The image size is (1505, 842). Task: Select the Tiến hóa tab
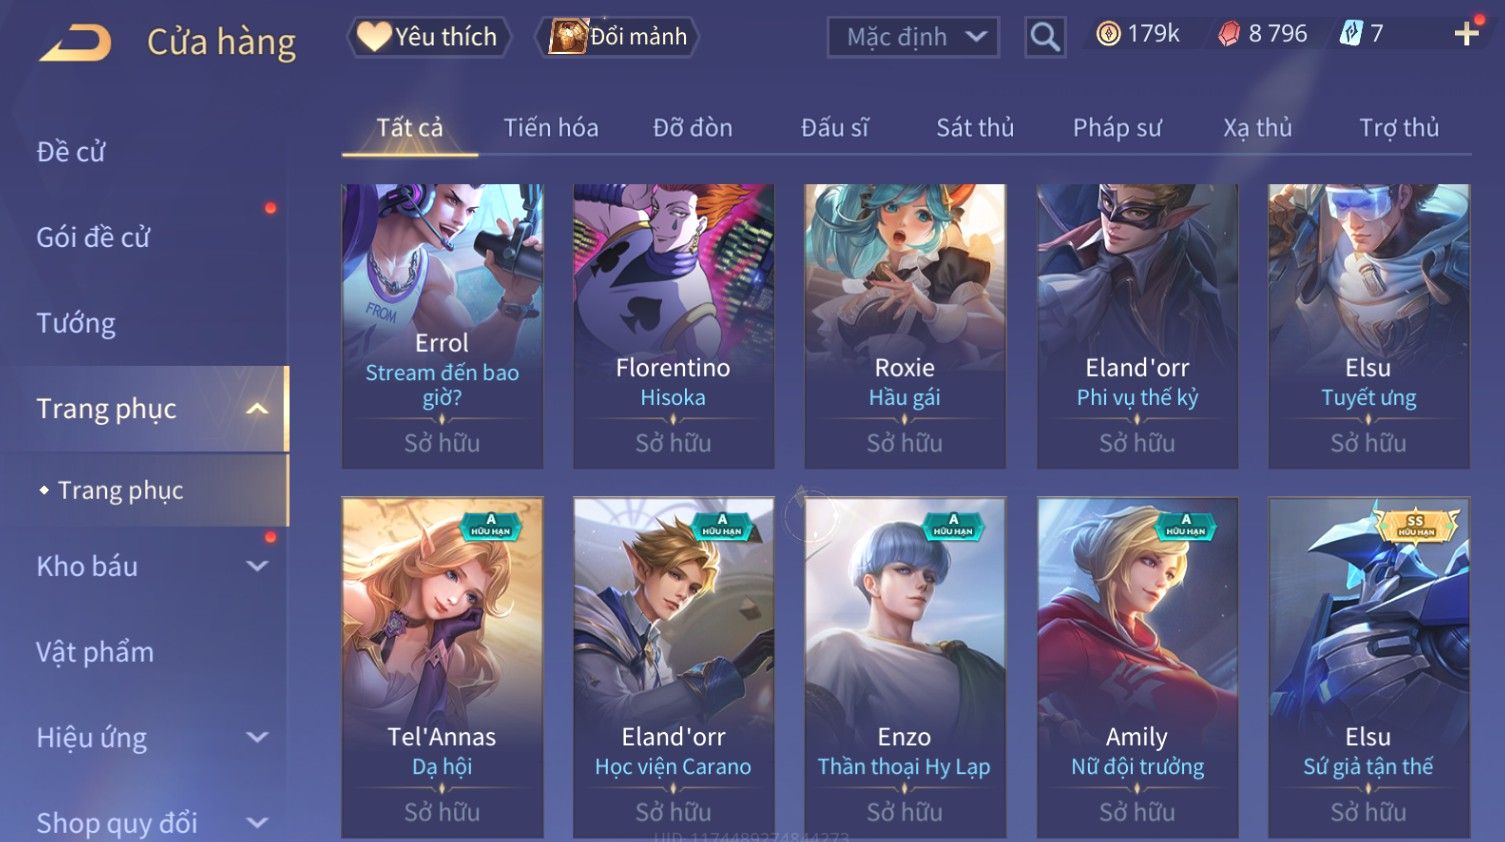click(551, 128)
